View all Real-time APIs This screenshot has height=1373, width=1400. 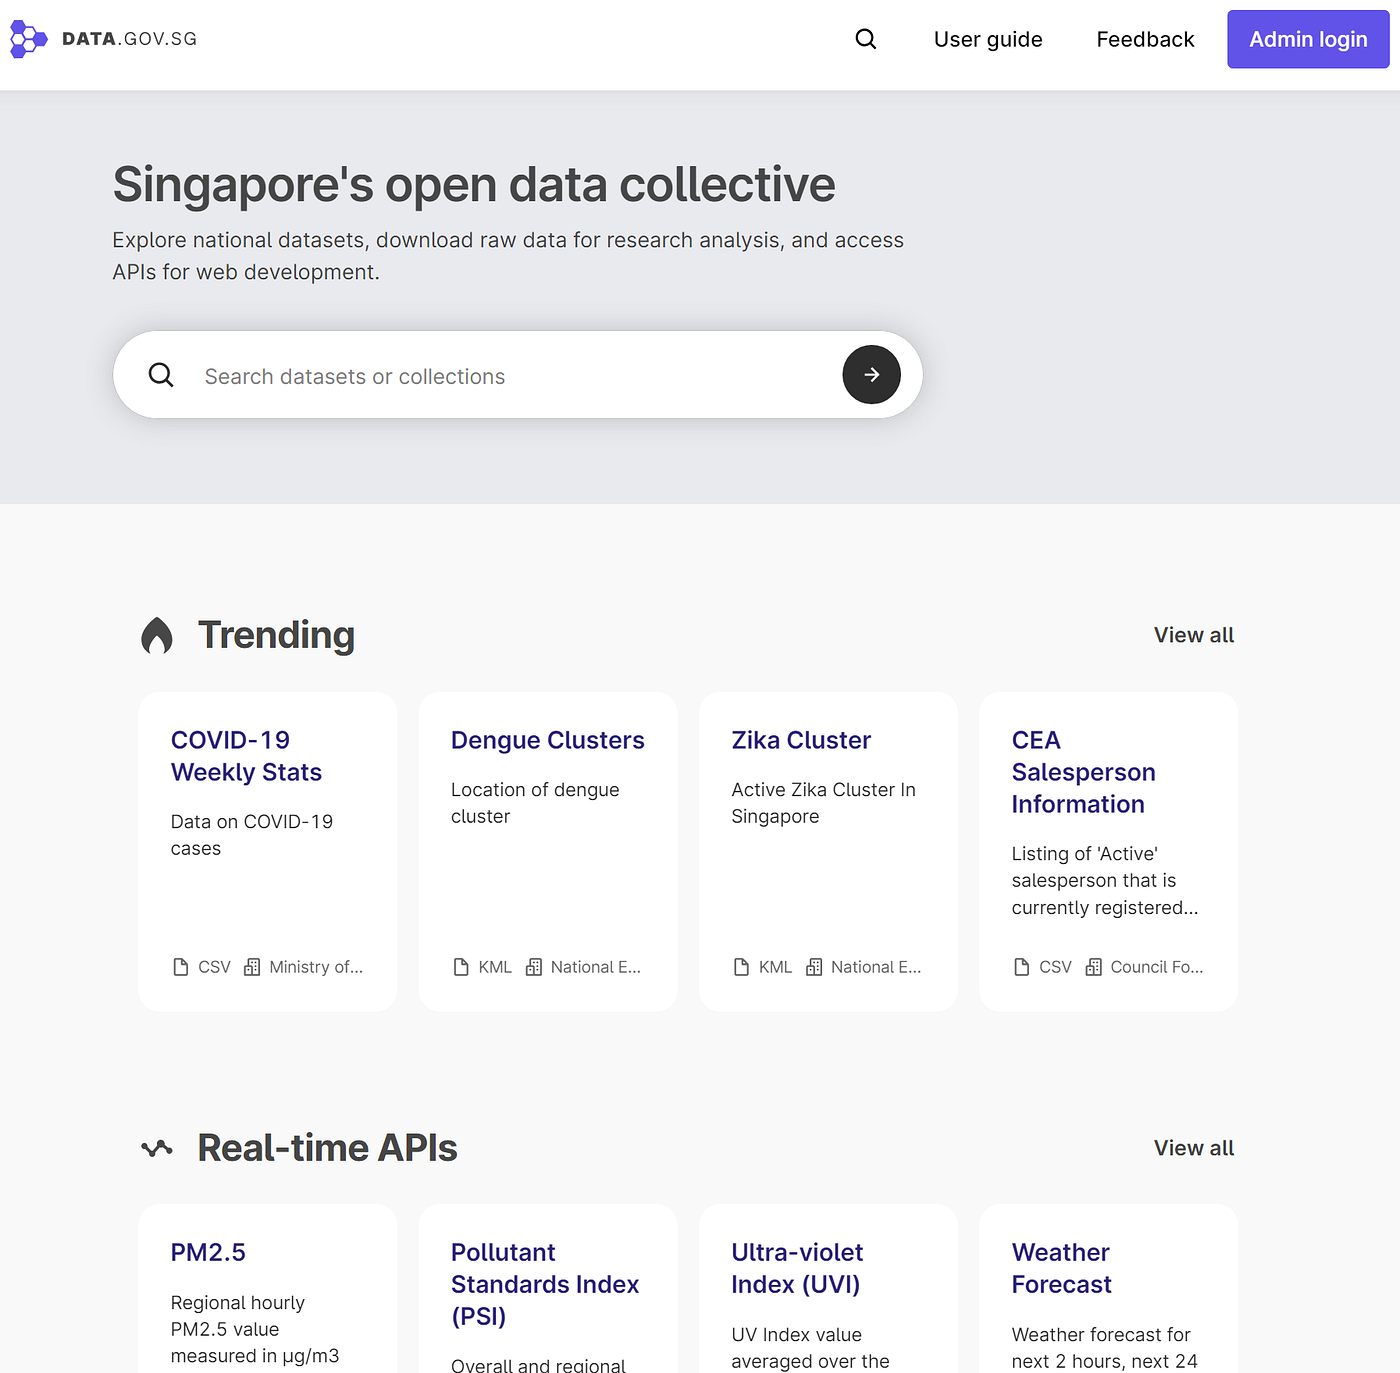(x=1194, y=1148)
